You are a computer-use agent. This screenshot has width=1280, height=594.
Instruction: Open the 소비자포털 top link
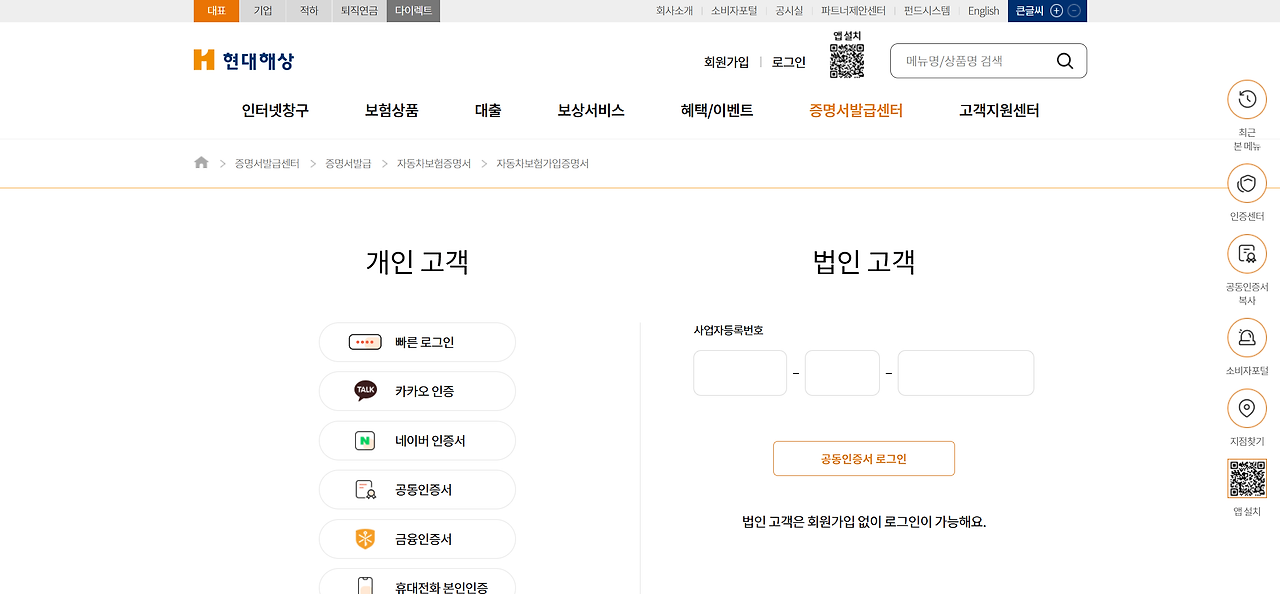coord(734,11)
